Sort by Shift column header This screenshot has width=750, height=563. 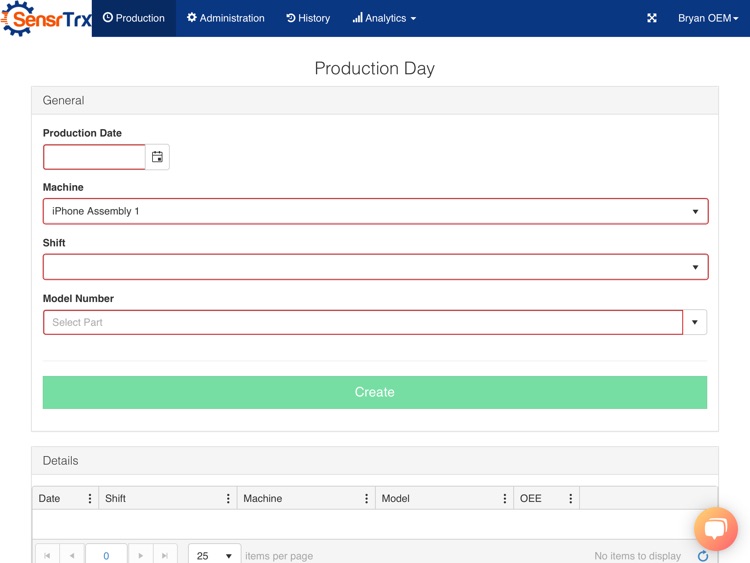point(115,498)
